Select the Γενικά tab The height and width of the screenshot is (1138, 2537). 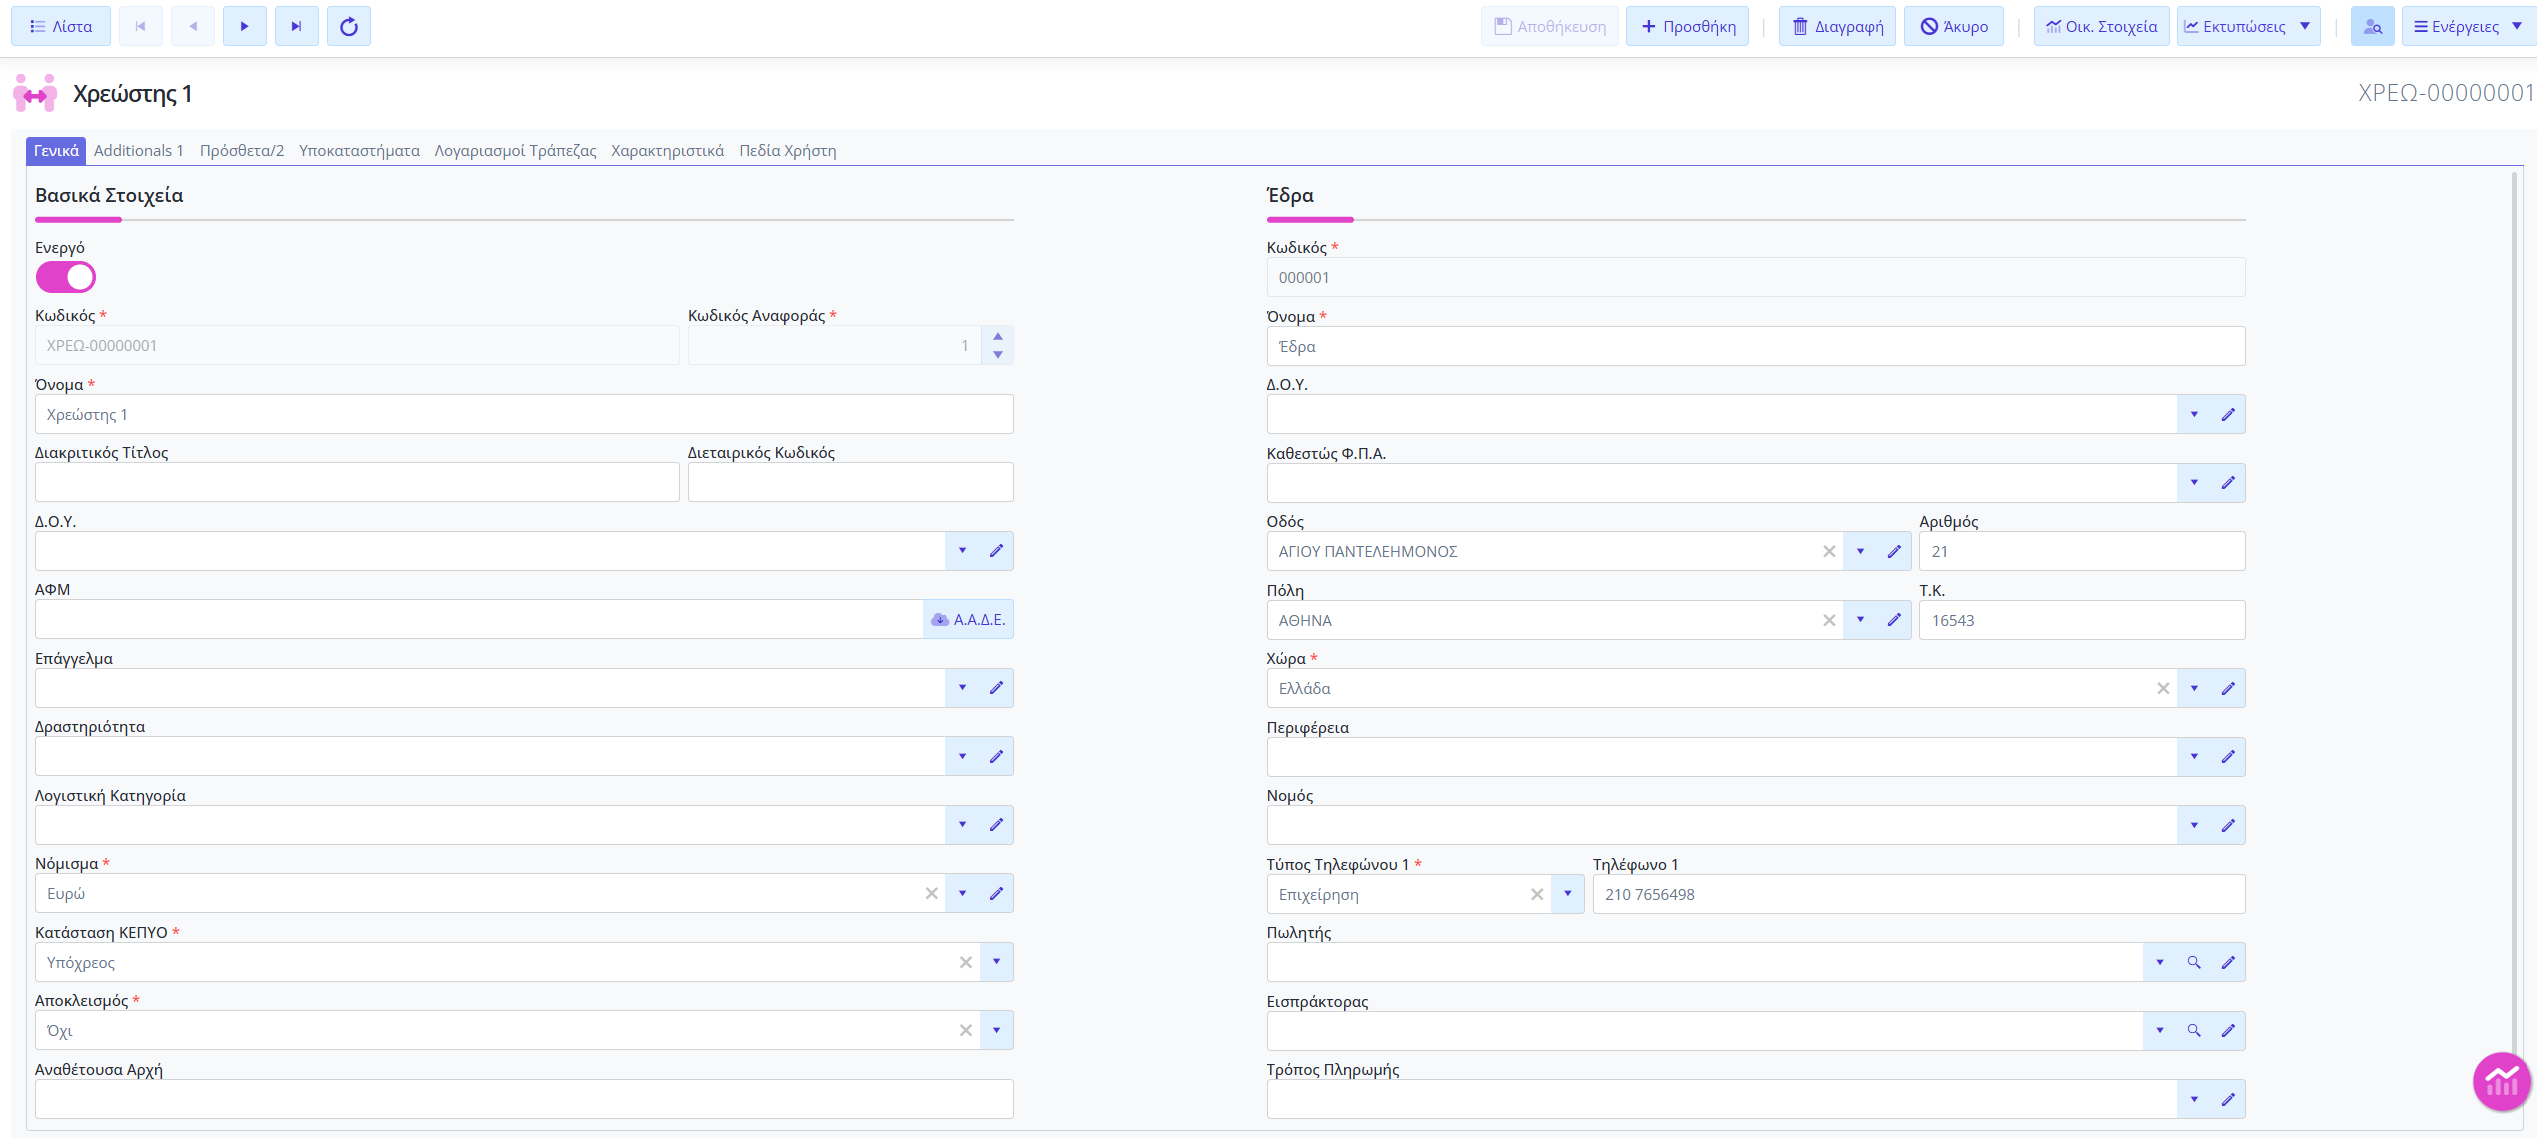[56, 150]
